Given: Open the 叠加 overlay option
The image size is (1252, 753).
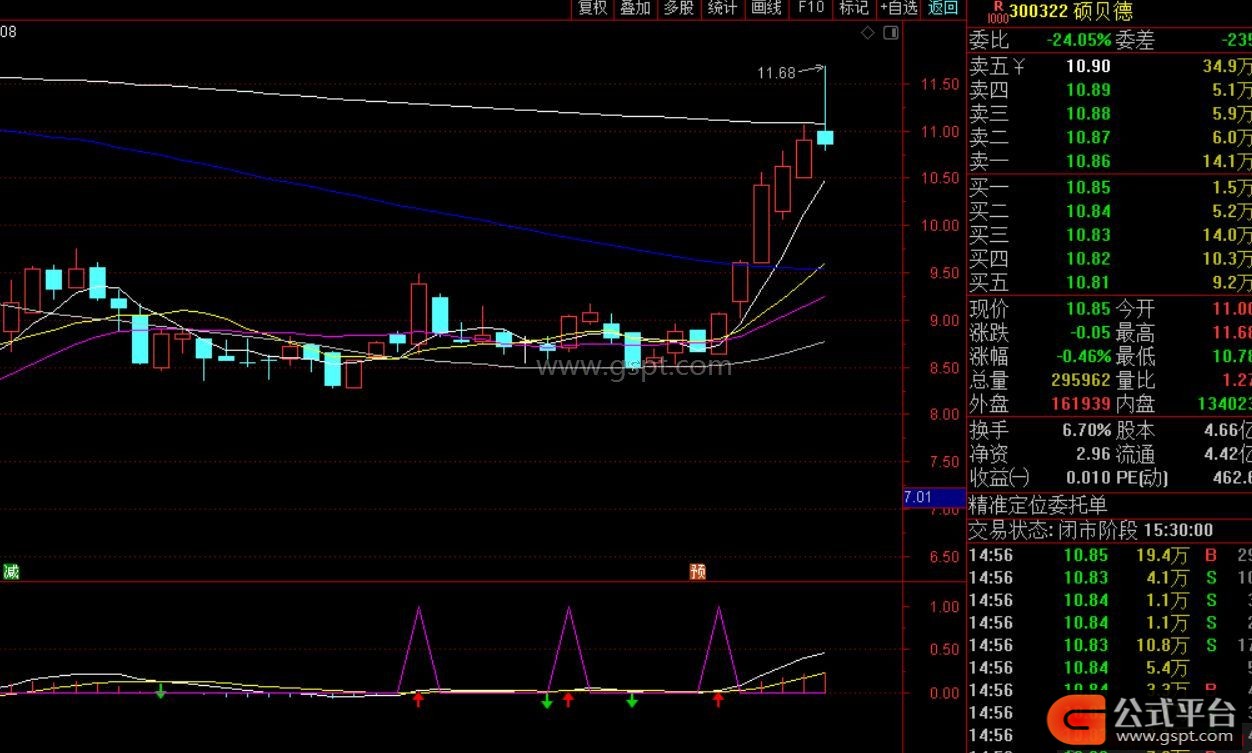Looking at the screenshot, I should click(635, 8).
